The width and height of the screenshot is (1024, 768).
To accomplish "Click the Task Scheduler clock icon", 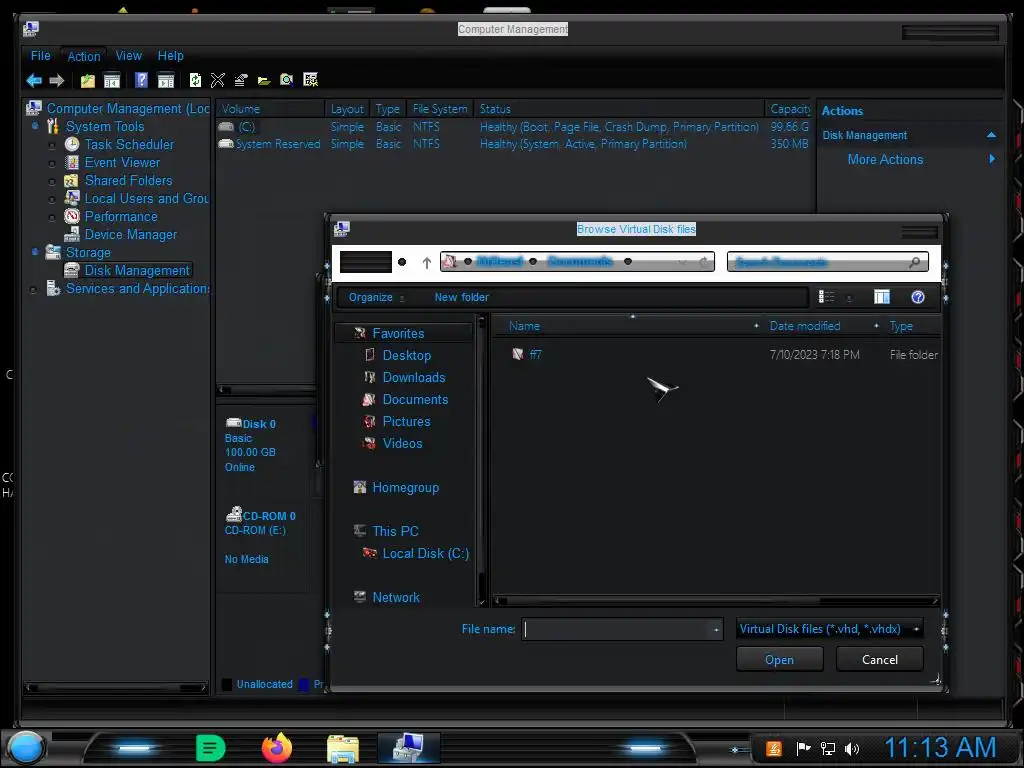I will (x=72, y=144).
